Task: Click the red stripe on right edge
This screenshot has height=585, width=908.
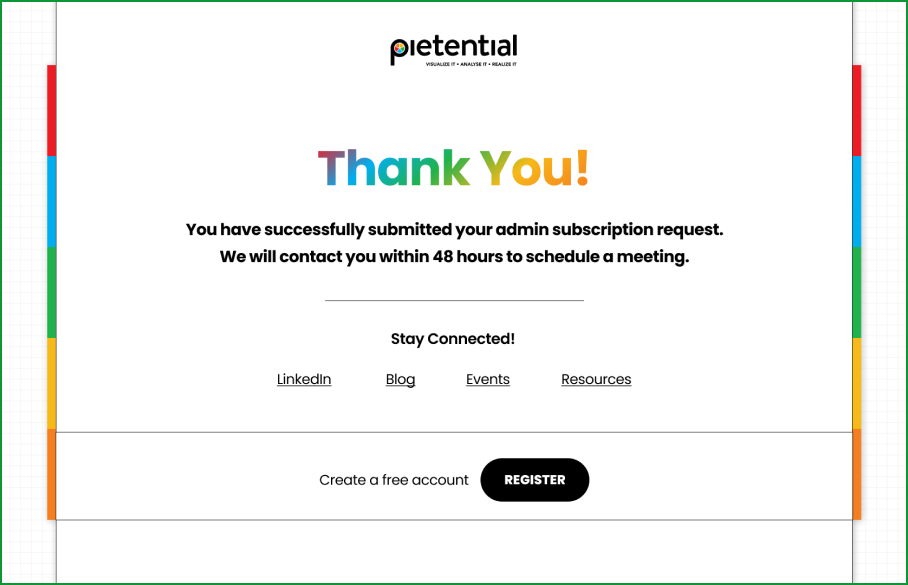Action: [x=857, y=111]
